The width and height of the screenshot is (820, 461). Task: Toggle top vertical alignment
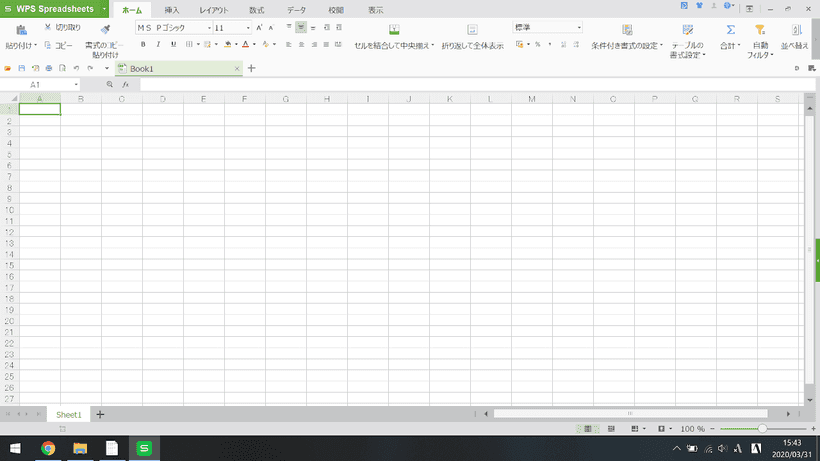[x=289, y=27]
